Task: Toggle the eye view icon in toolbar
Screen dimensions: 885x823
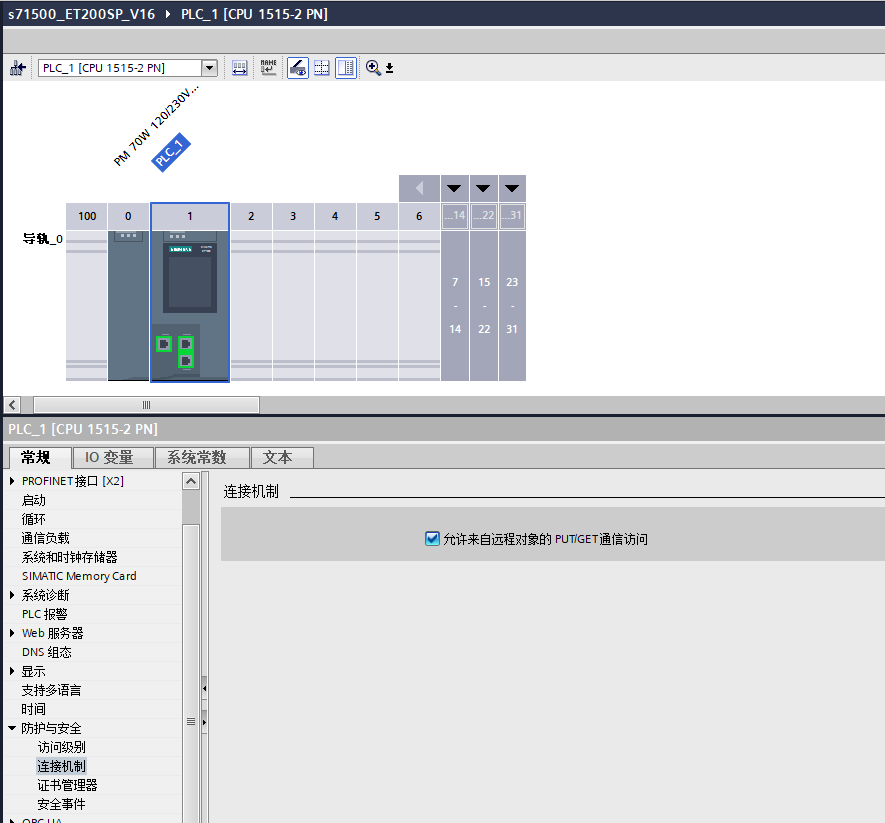Action: pos(298,68)
